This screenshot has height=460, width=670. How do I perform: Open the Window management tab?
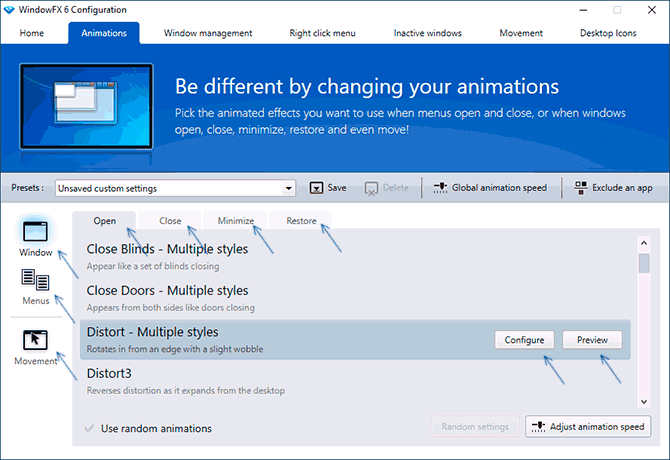(x=208, y=33)
